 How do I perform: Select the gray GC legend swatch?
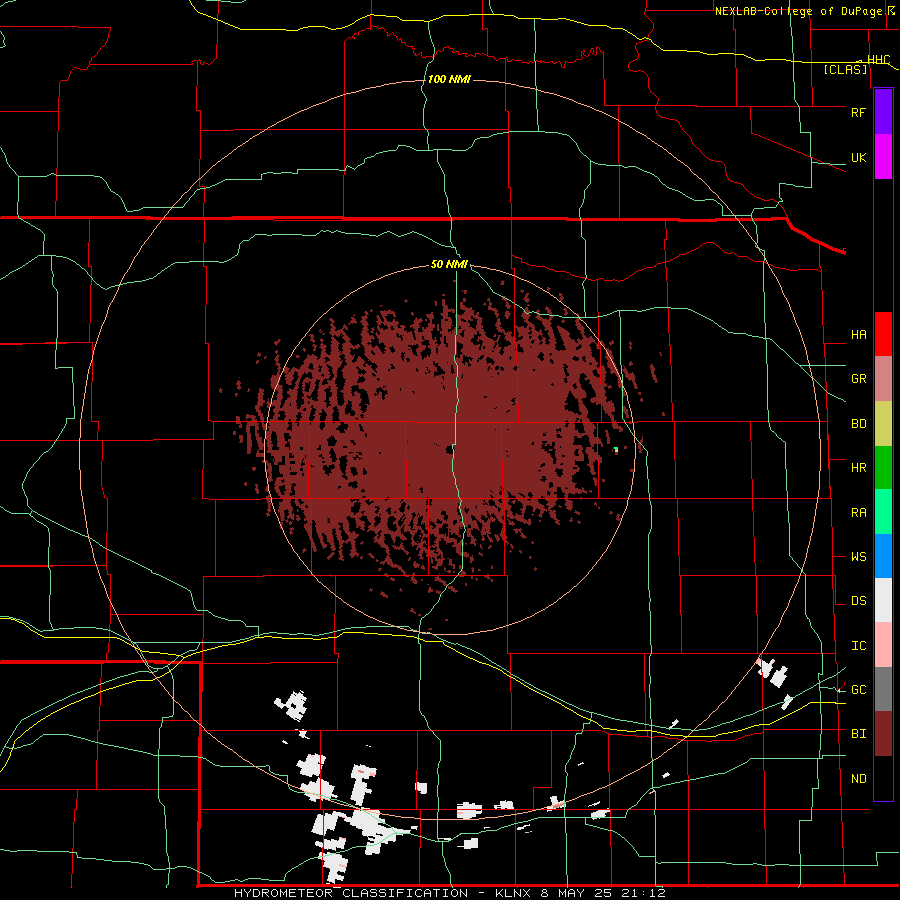[883, 689]
